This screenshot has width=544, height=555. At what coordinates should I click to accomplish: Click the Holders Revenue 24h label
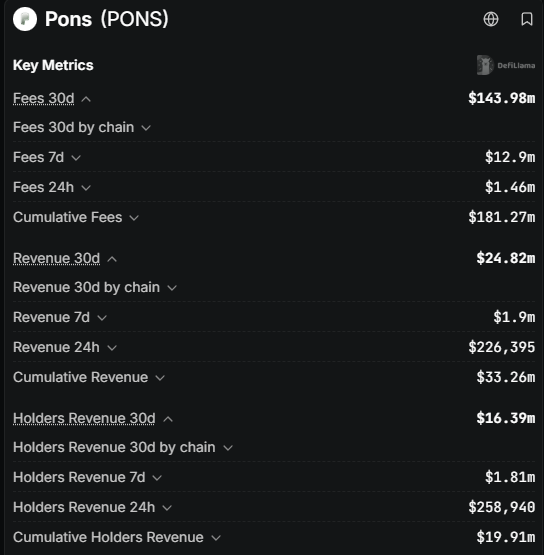point(84,507)
